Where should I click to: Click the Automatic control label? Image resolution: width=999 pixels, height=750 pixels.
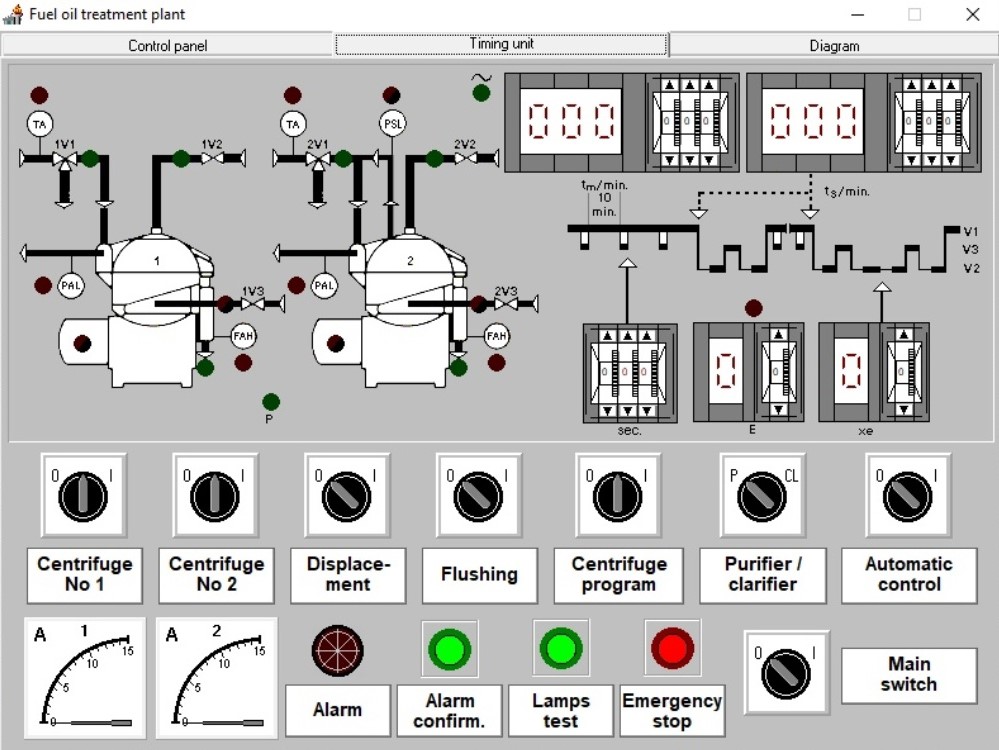point(909,575)
